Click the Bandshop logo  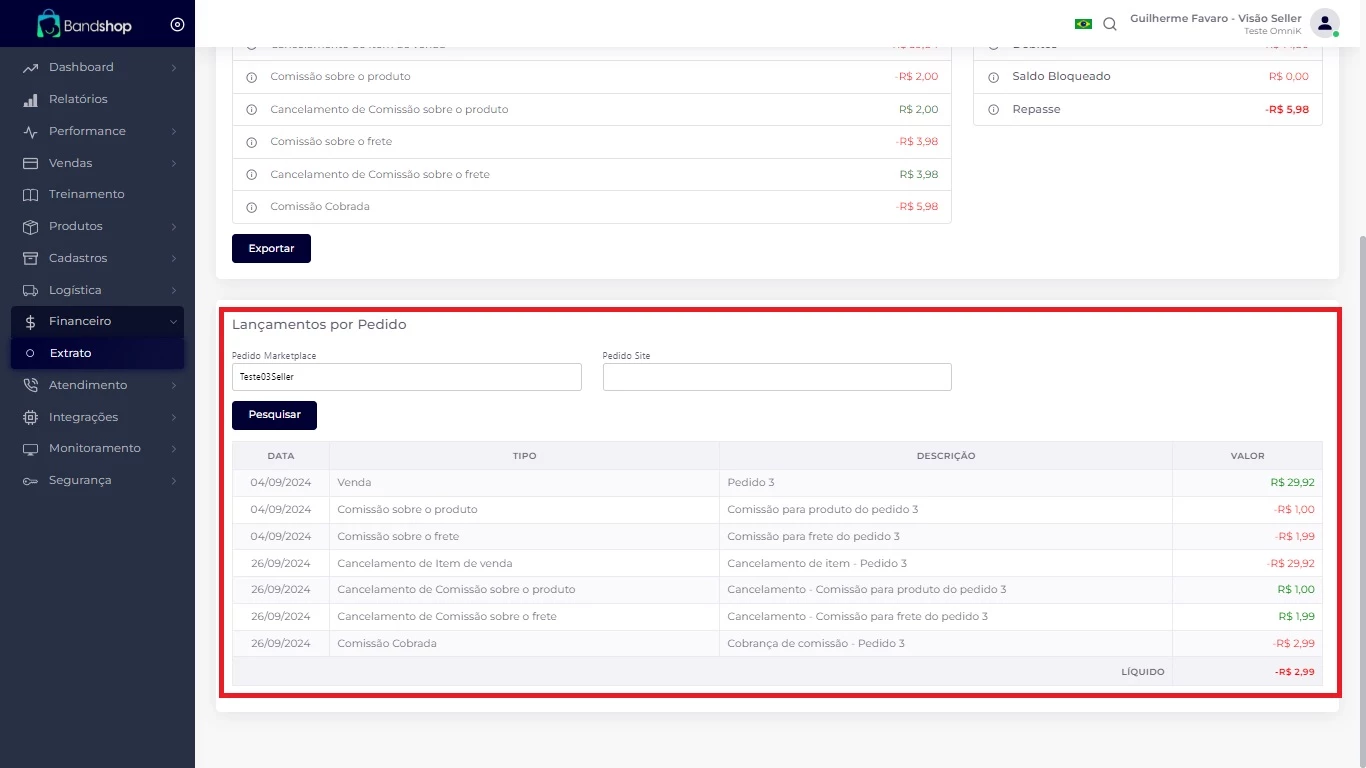point(84,24)
